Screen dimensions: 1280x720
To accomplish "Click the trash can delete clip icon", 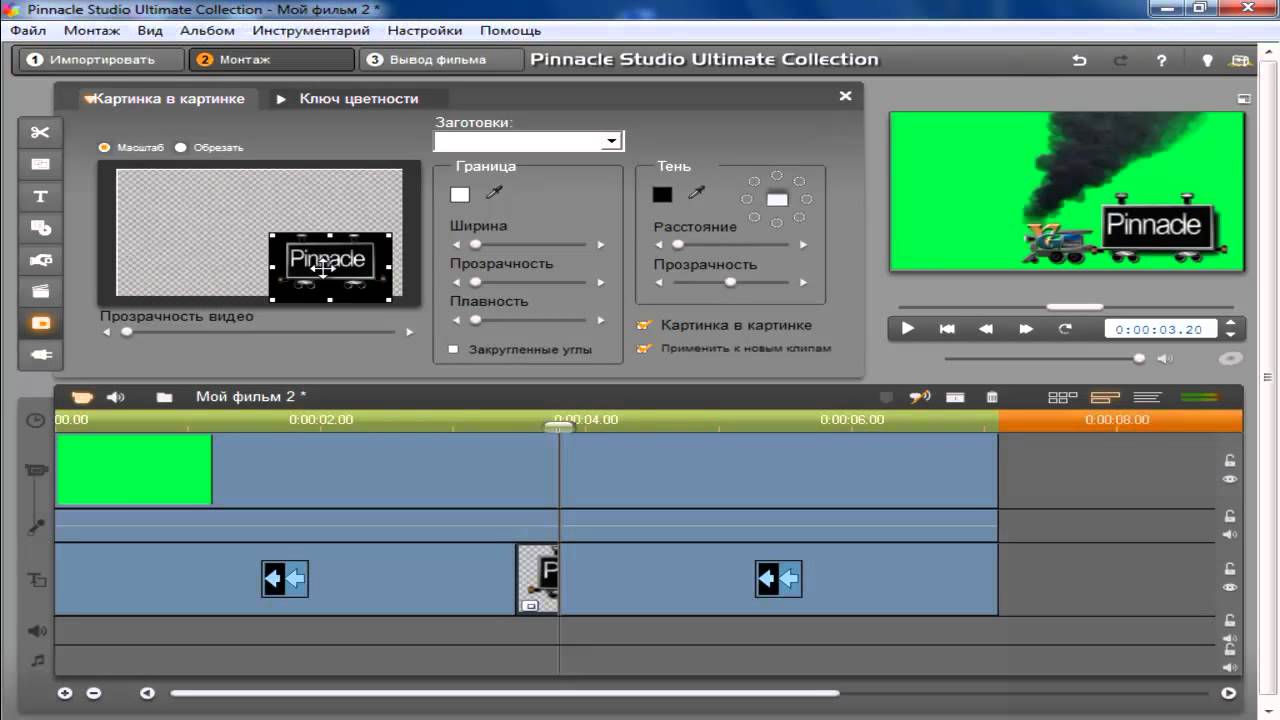I will click(x=992, y=397).
